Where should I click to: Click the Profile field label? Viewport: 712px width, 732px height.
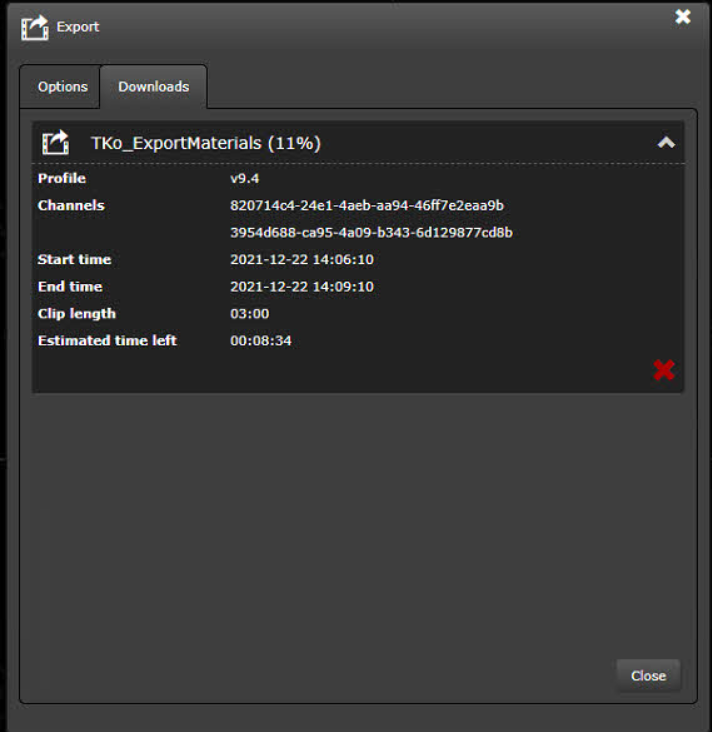point(62,179)
